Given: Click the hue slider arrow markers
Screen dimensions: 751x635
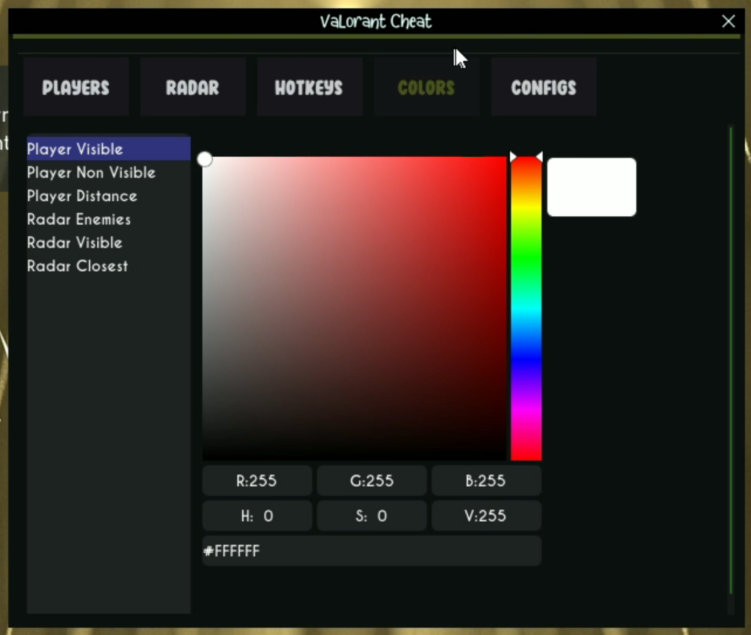Looking at the screenshot, I should pos(526,157).
